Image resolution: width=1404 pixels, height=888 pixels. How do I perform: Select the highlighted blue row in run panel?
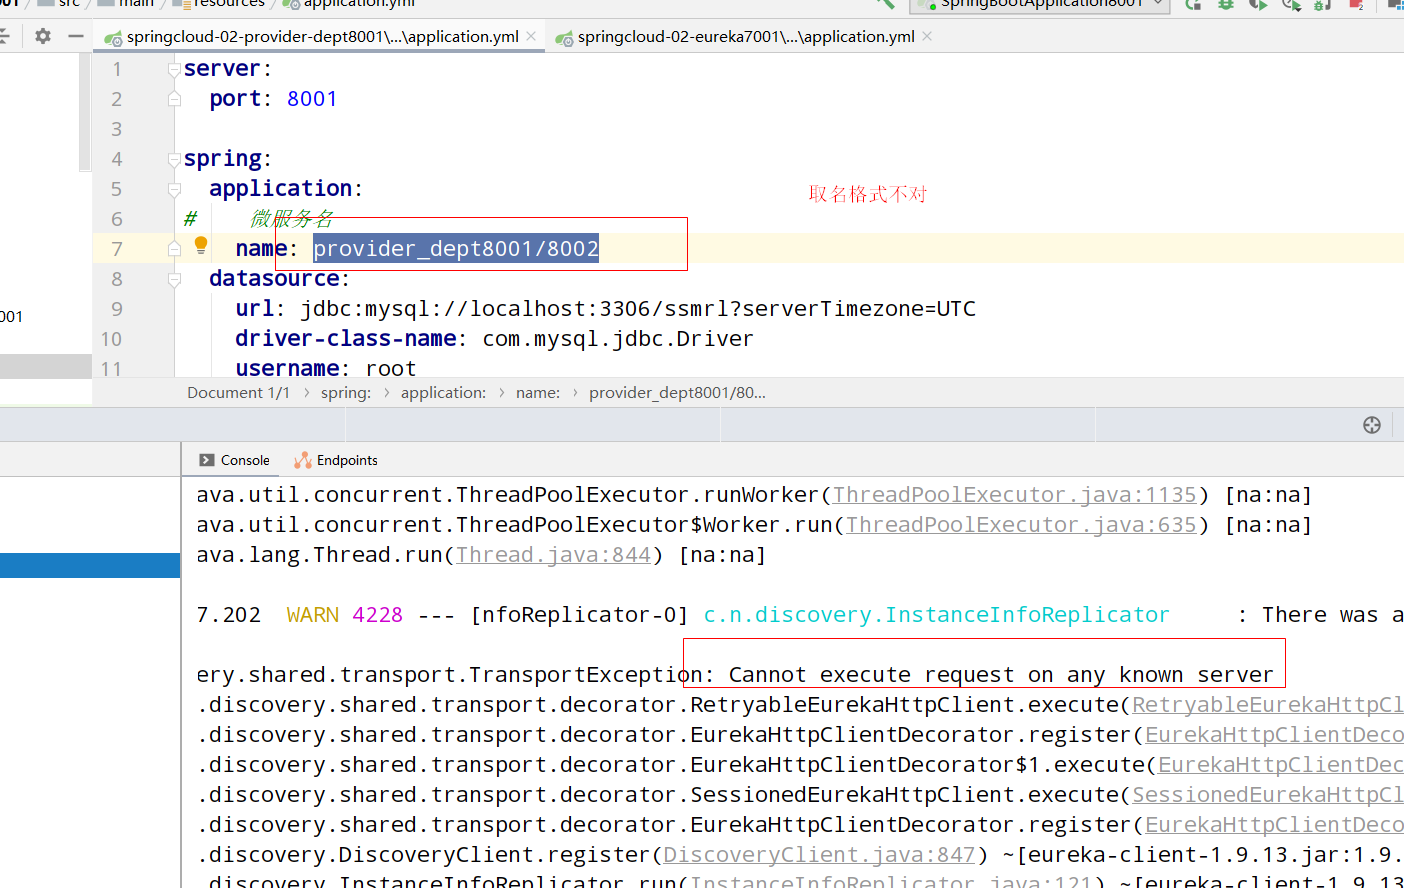coord(90,565)
